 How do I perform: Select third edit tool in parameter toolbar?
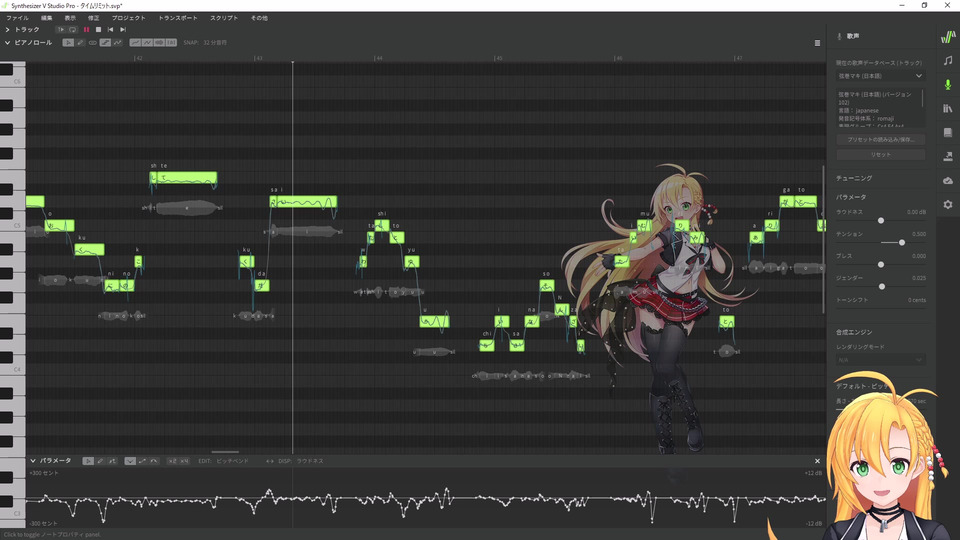[112, 461]
